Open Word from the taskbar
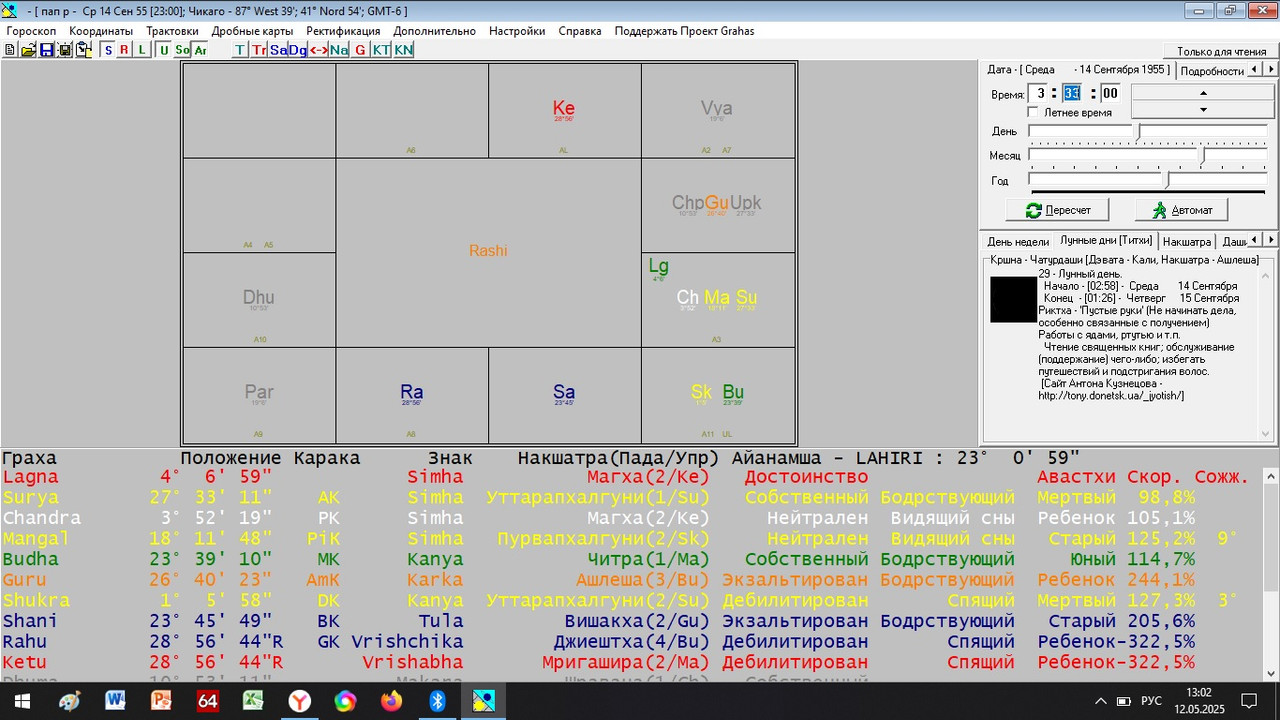 (115, 701)
